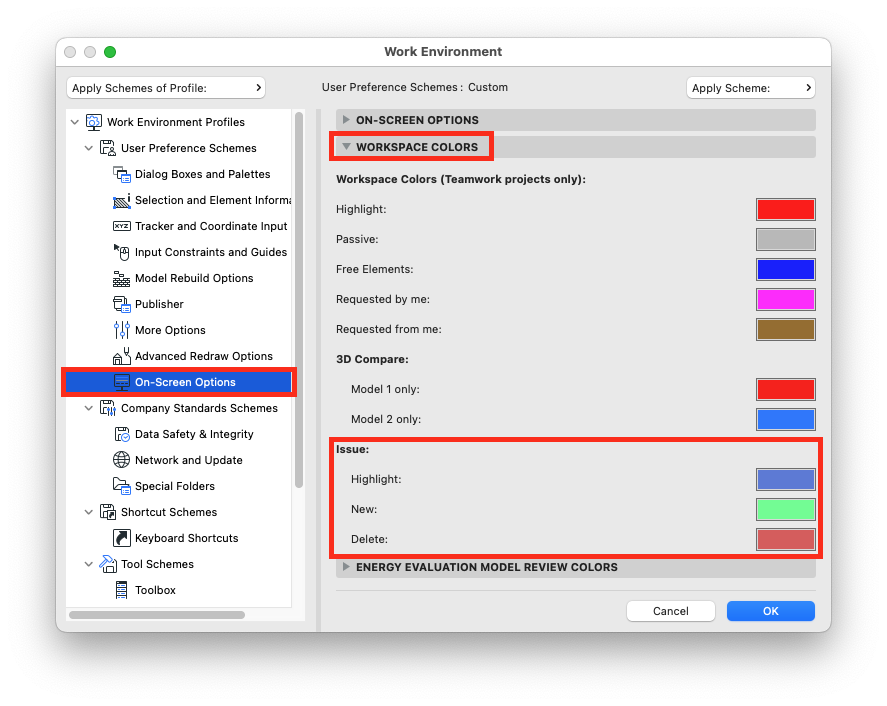Screen dimensions: 887x706
Task: Open the Toolbox settings page
Action: pos(155,590)
